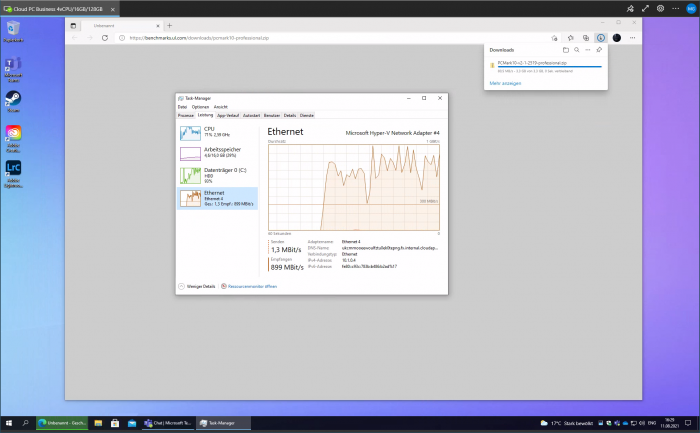This screenshot has width=700, height=433.
Task: Switch to the Dienste tab
Action: click(307, 116)
